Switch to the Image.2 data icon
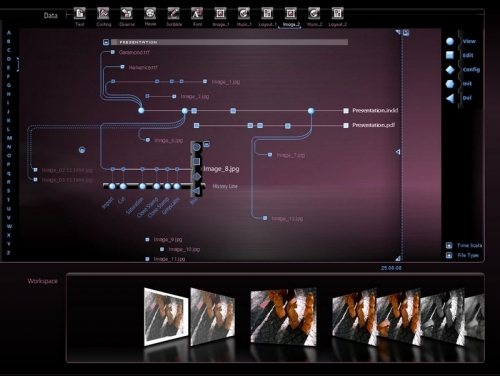This screenshot has height=376, width=500. point(291,14)
